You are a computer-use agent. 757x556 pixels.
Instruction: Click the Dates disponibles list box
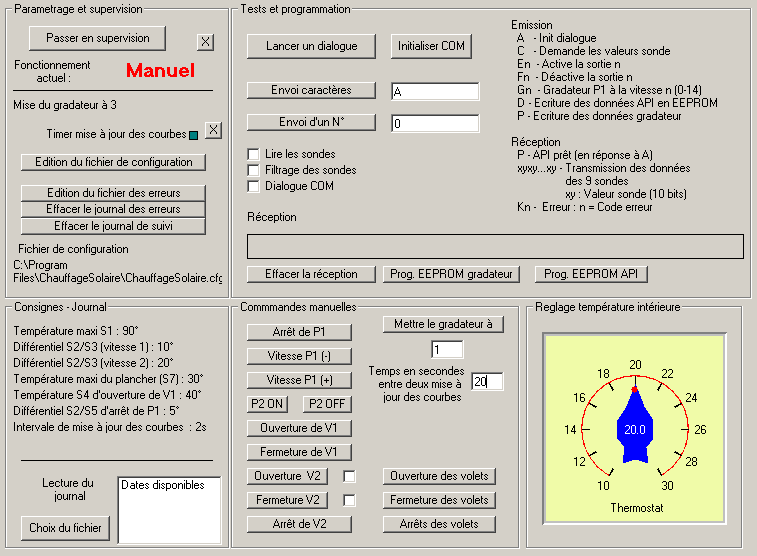tap(169, 510)
